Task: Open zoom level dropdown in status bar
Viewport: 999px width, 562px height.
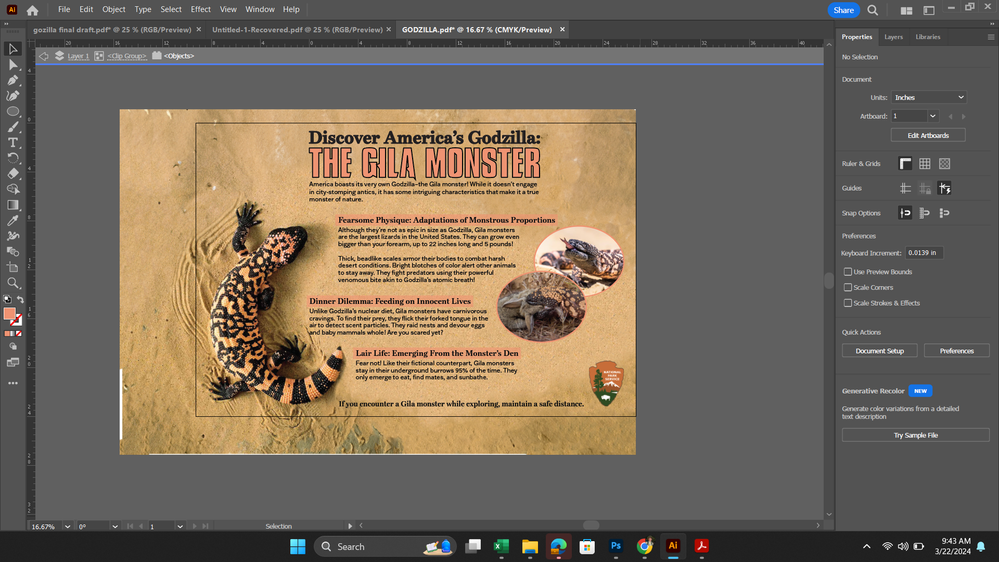Action: [68, 526]
